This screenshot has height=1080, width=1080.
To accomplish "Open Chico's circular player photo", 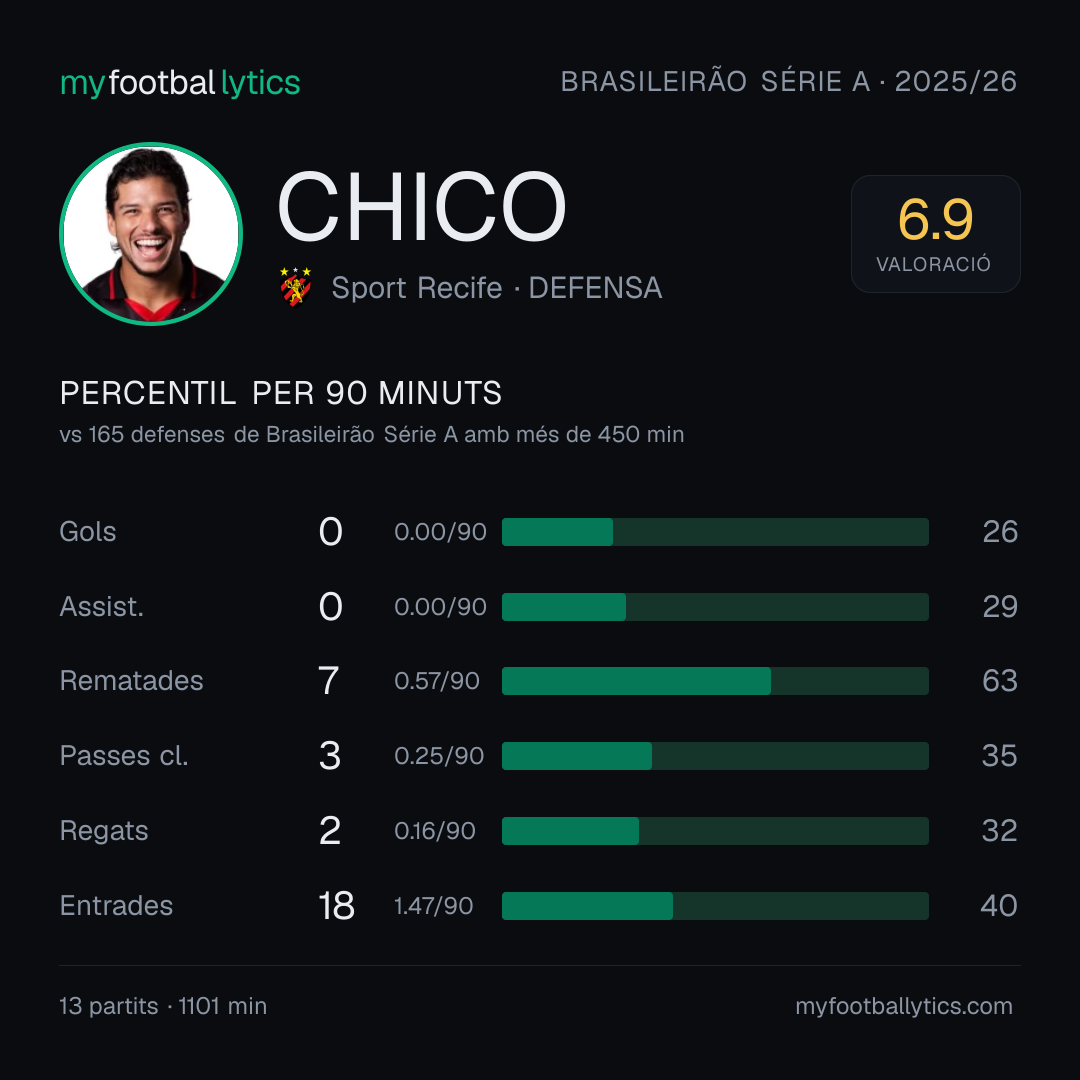I will point(151,233).
